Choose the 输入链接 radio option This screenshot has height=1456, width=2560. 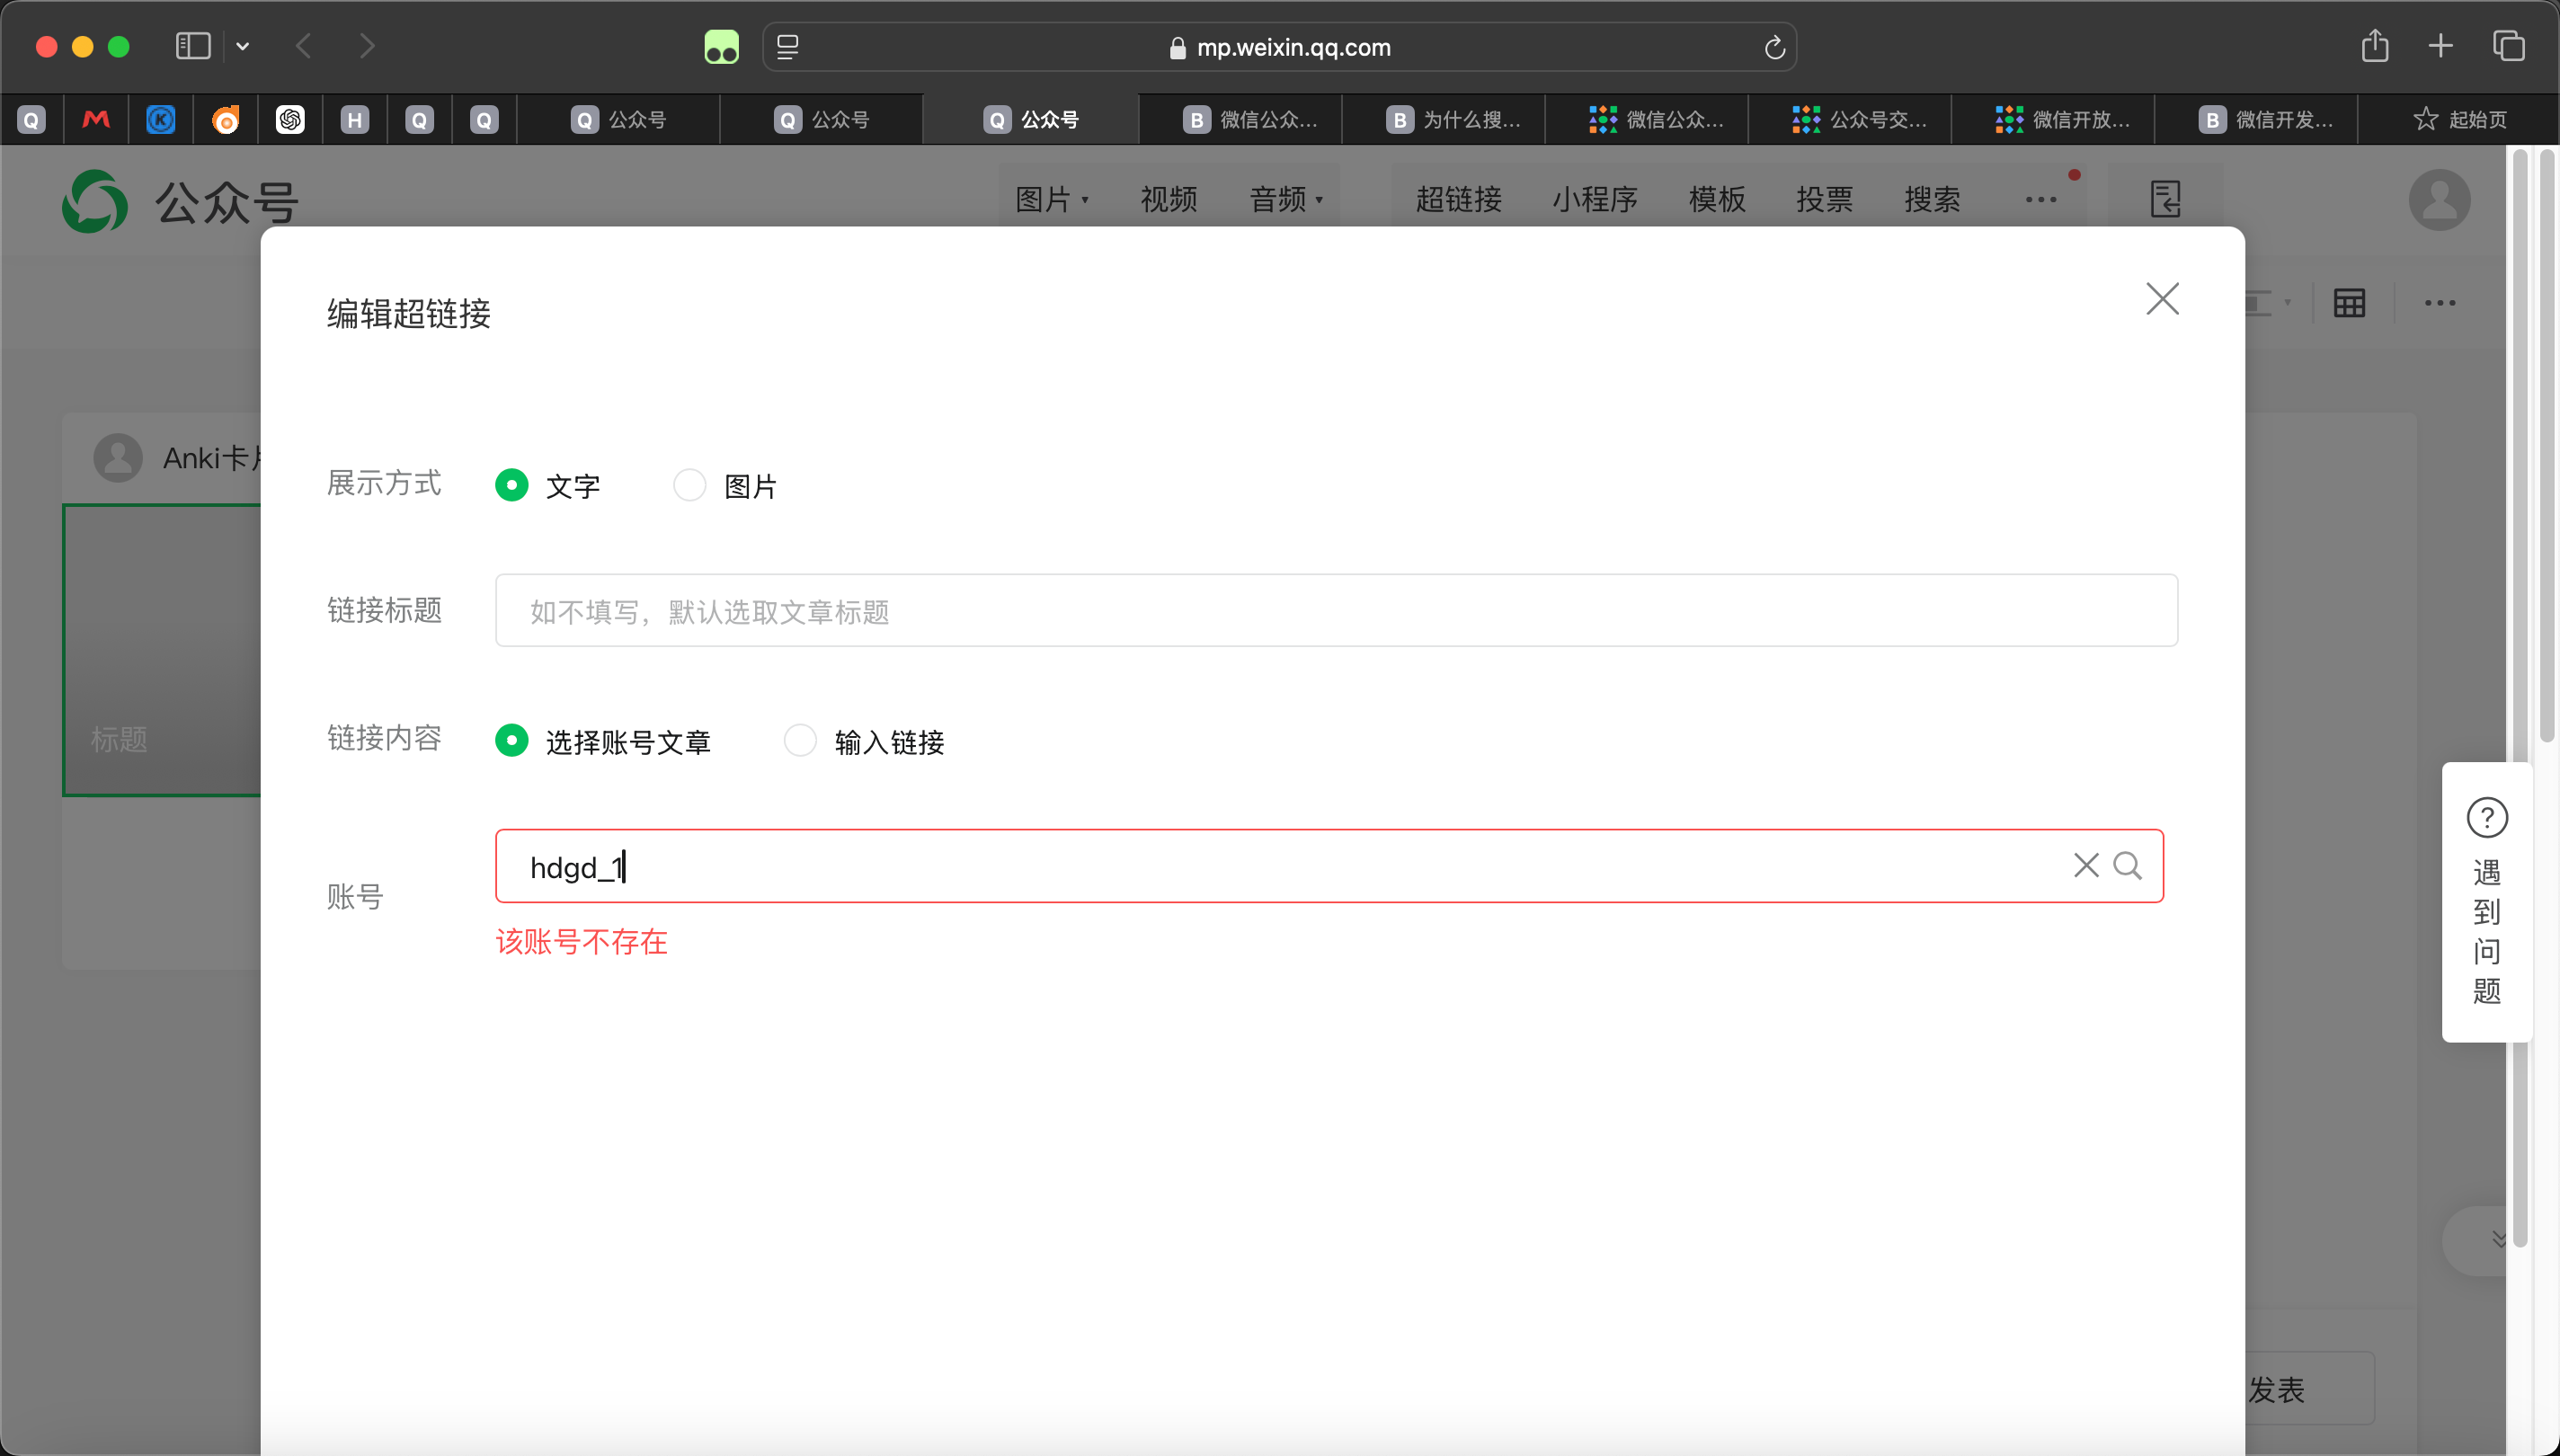pyautogui.click(x=800, y=741)
